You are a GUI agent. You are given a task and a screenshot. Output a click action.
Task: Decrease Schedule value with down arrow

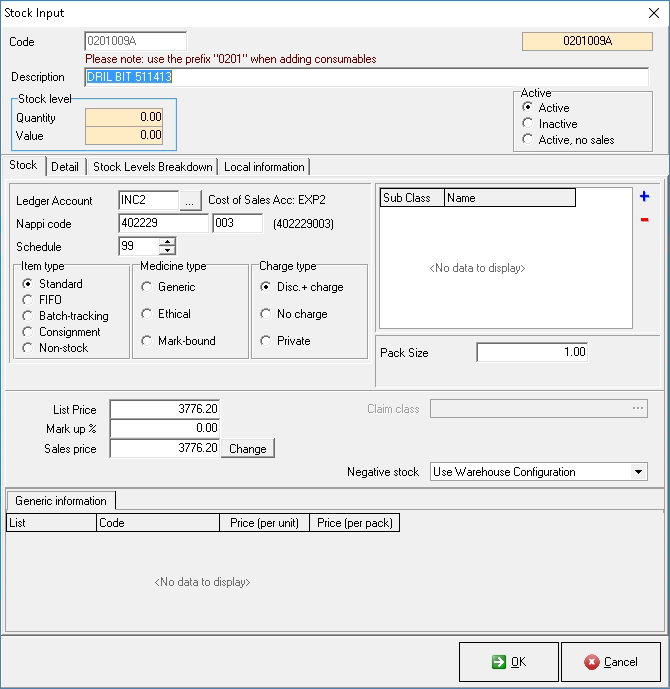pyautogui.click(x=167, y=251)
